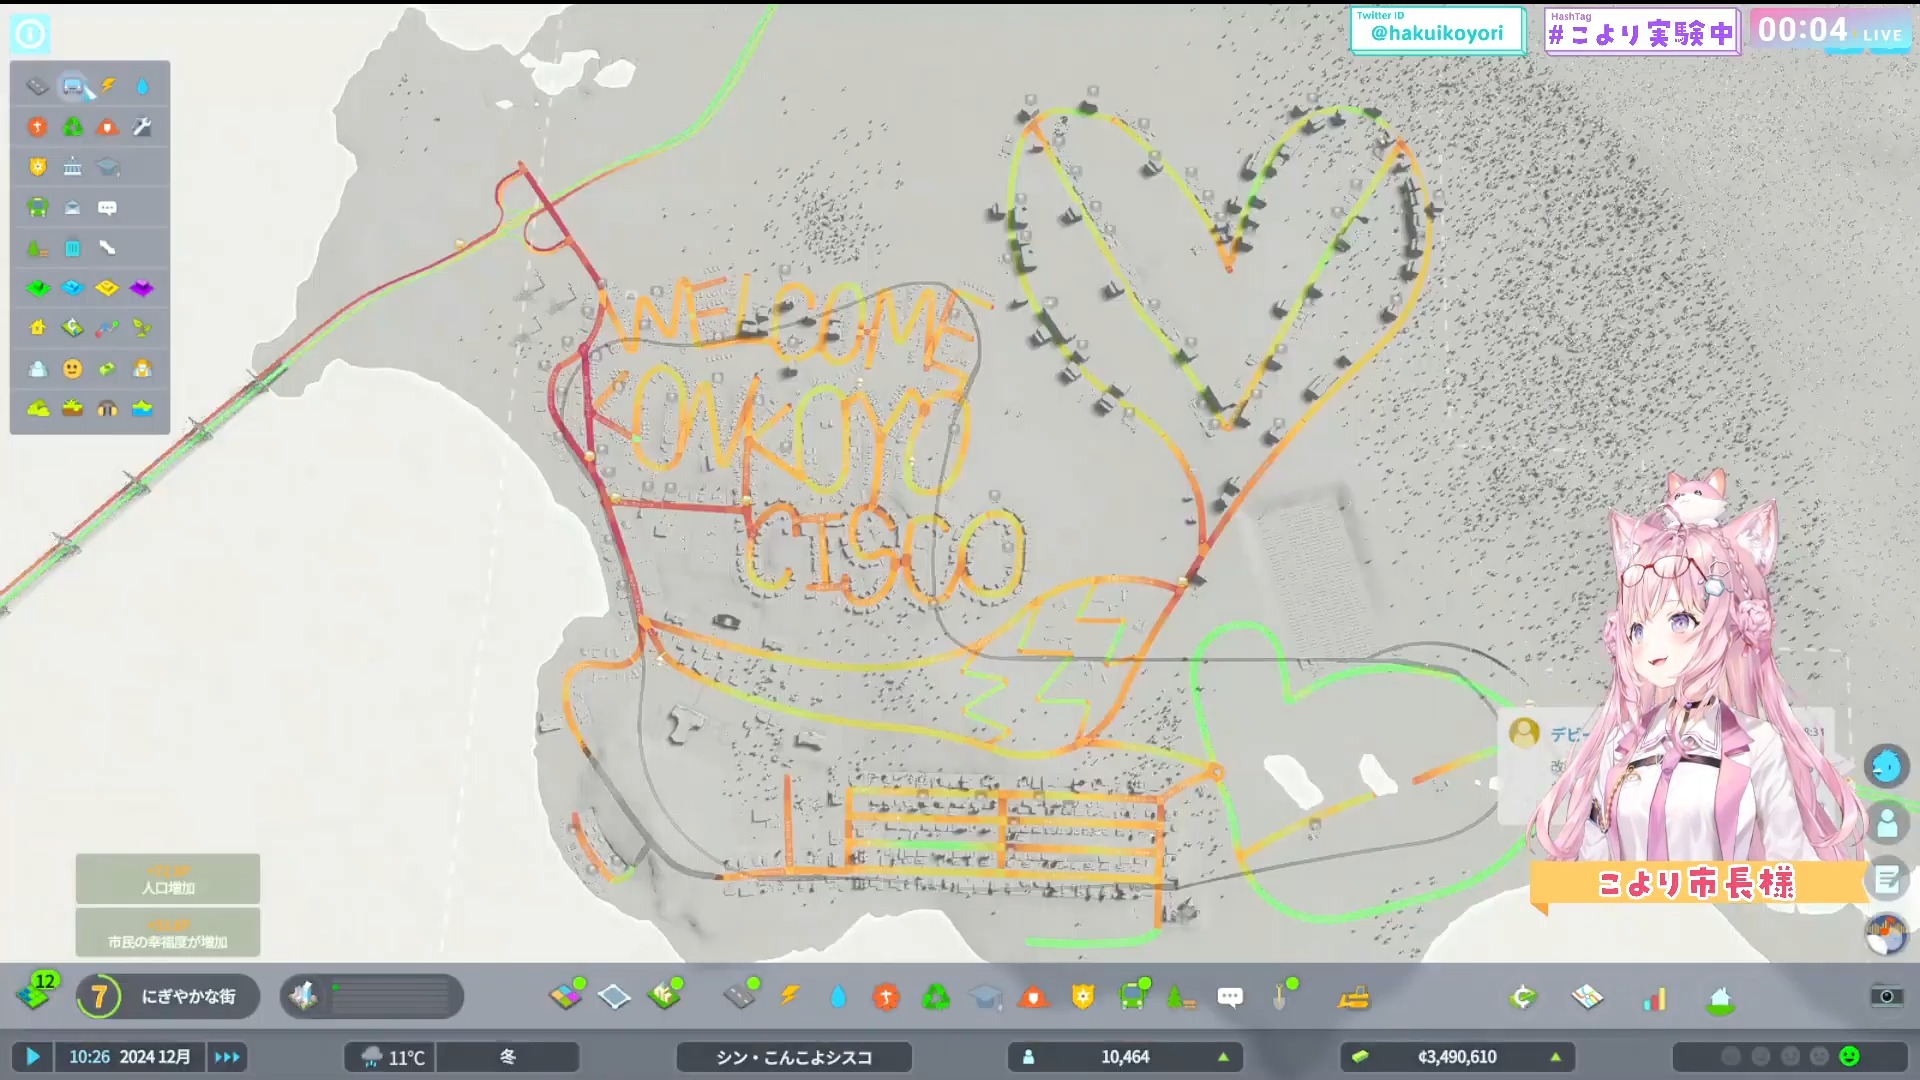
Task: Open Garbage build menu in bottom toolbar
Action: point(936,997)
